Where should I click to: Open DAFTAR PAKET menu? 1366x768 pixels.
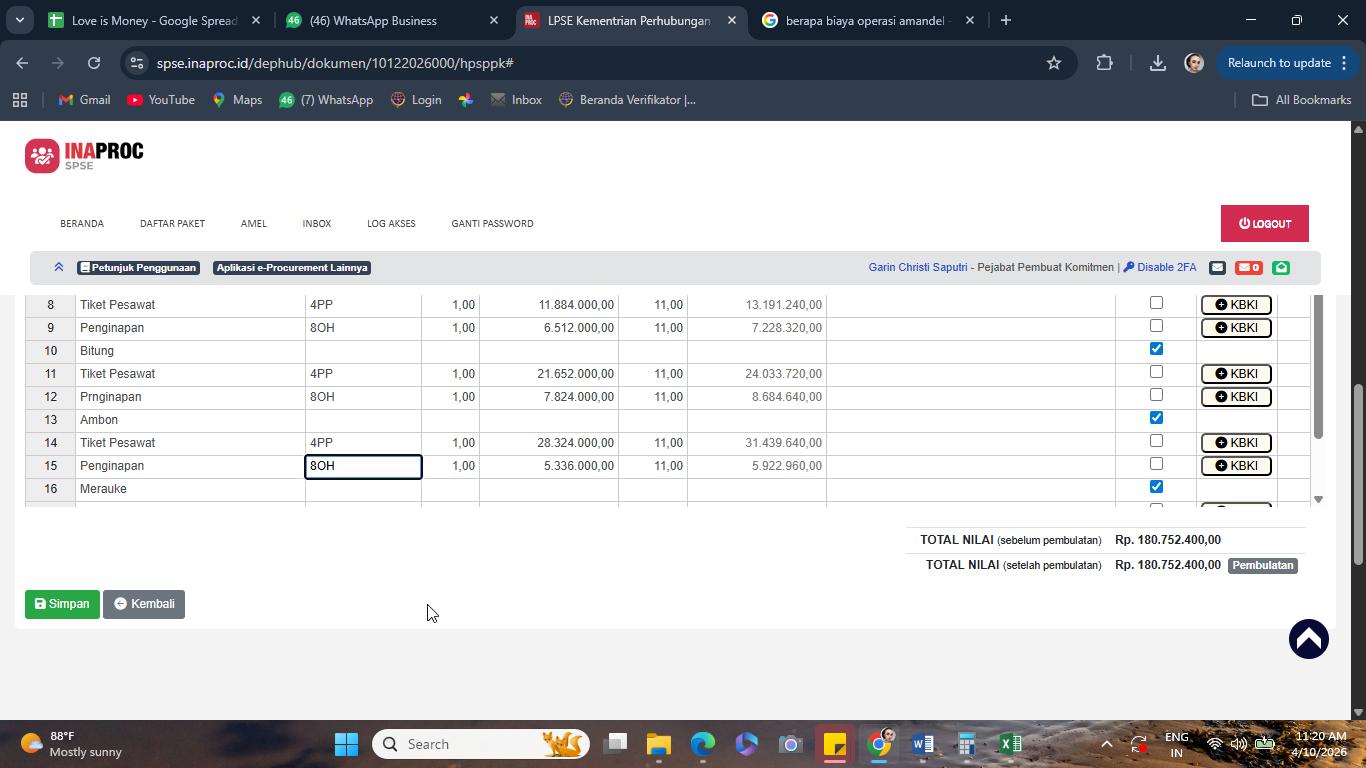pos(172,224)
